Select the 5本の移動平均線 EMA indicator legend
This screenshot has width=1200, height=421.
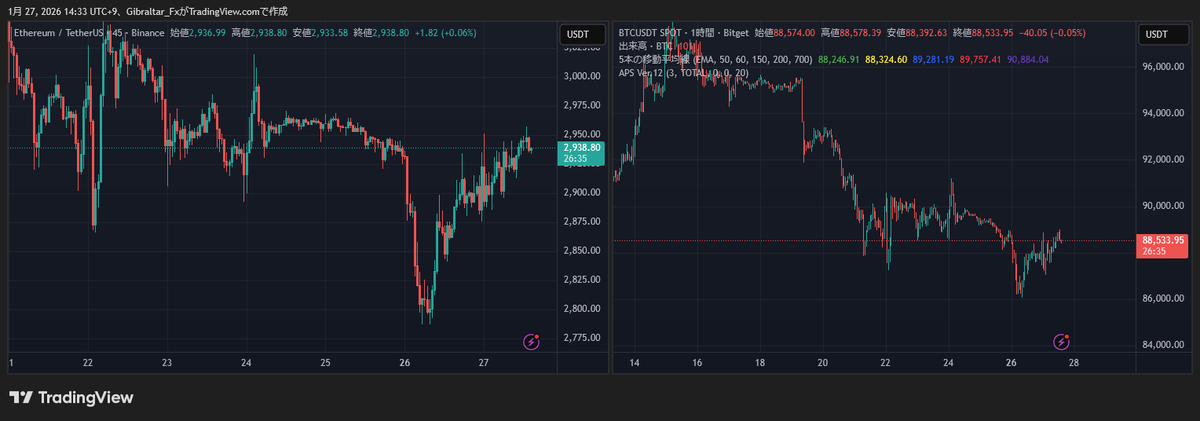[715, 60]
